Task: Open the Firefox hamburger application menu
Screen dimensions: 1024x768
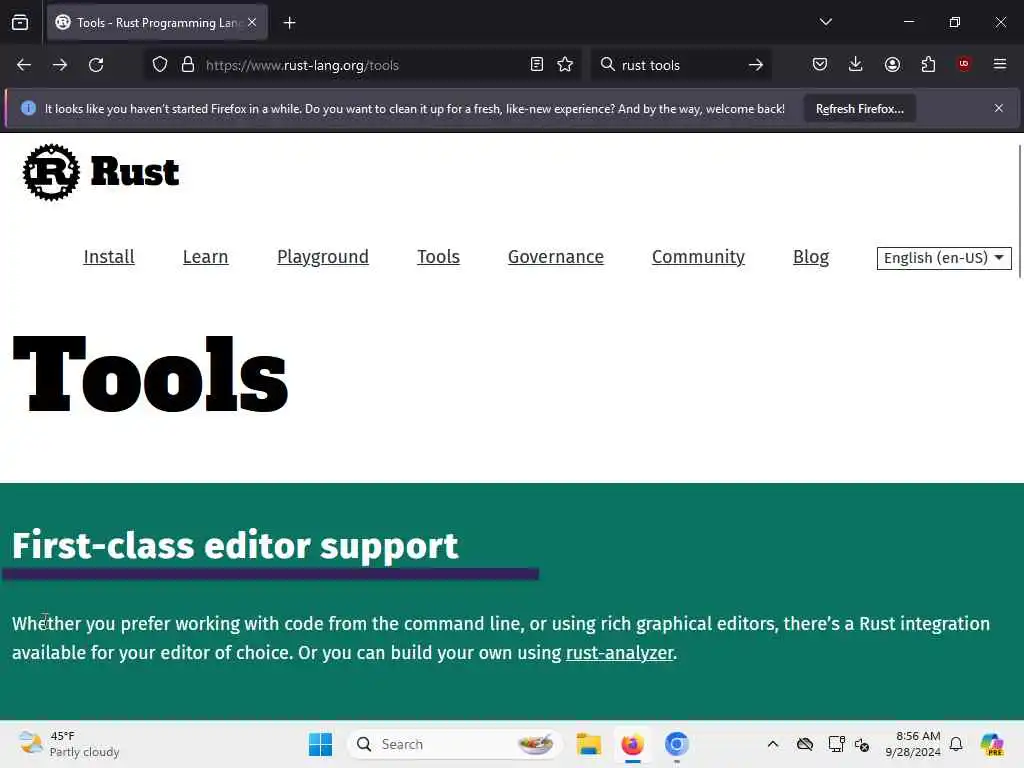Action: pos(1000,64)
